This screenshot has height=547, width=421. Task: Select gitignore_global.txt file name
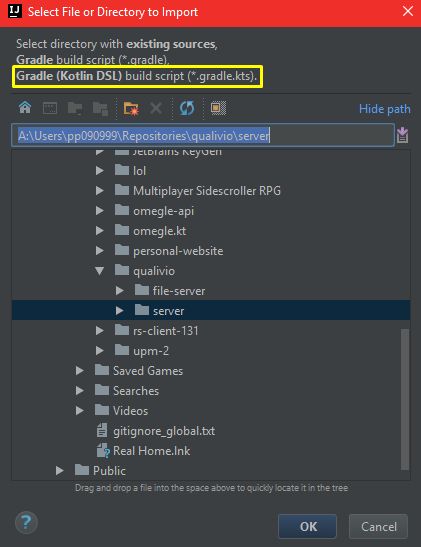(164, 431)
